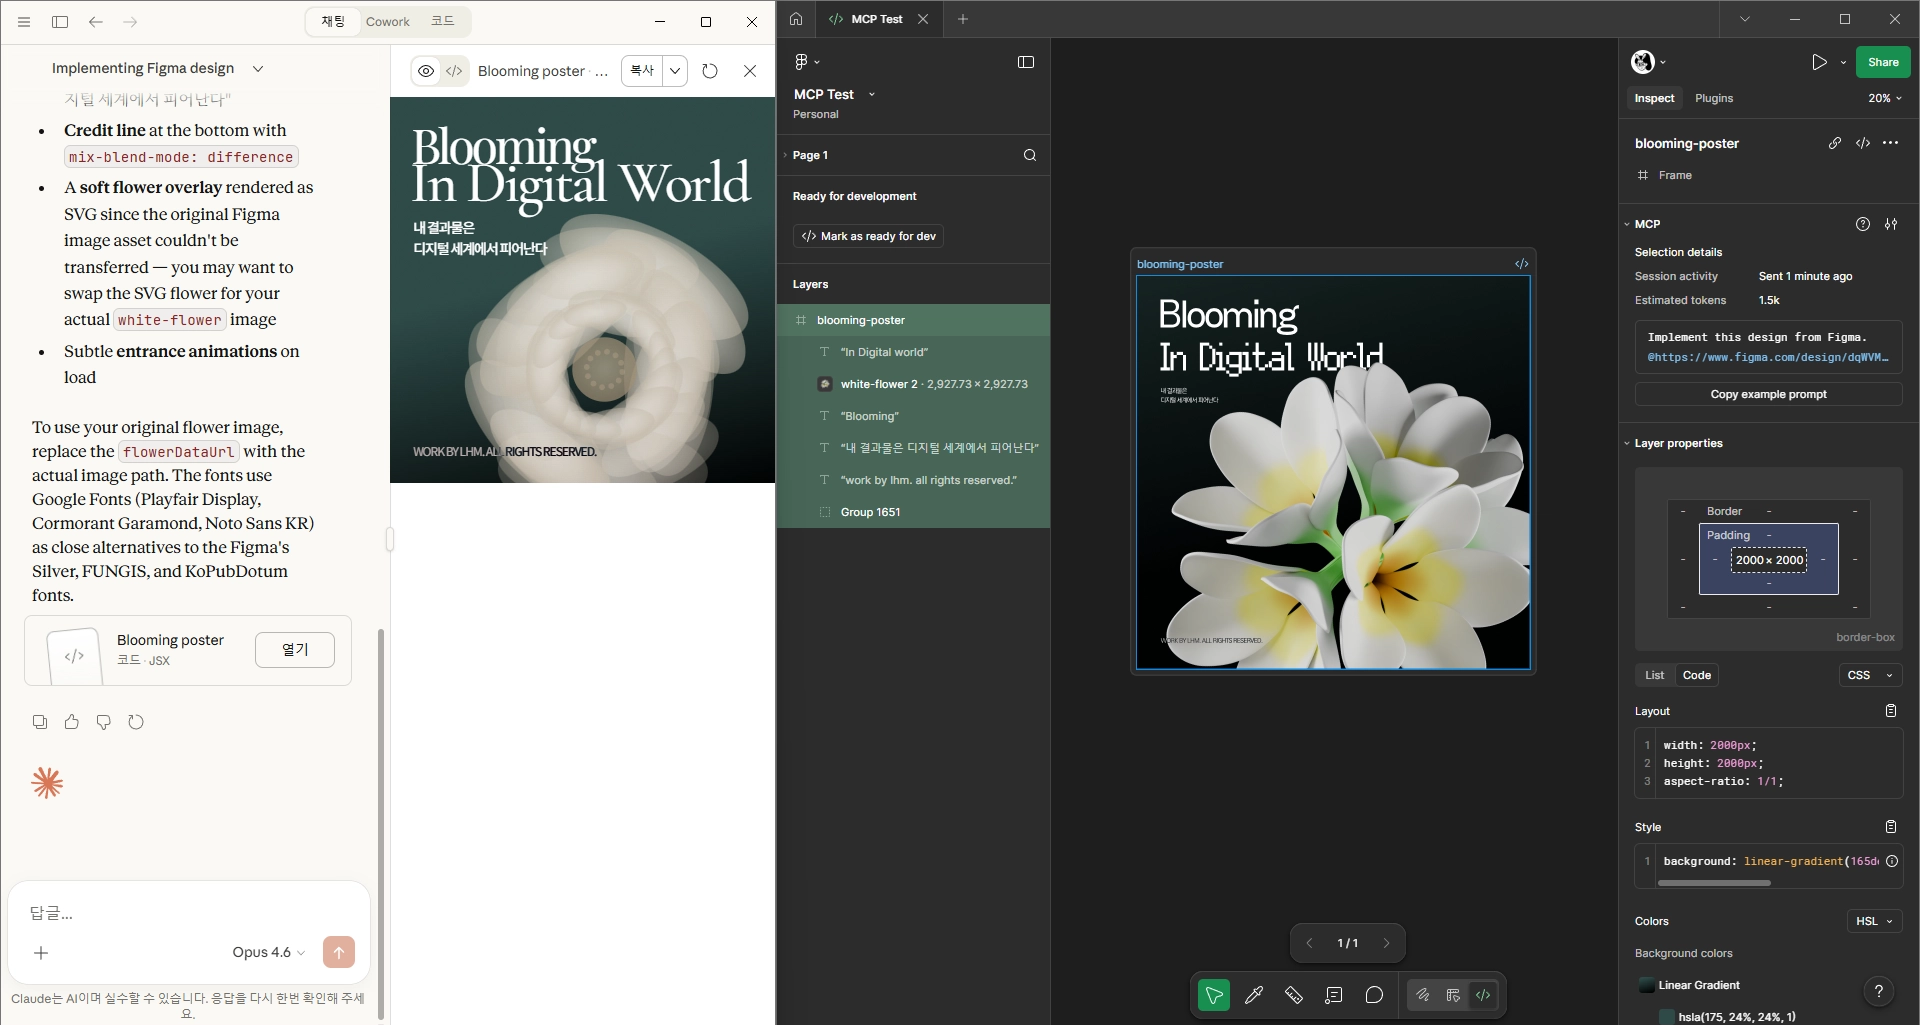
Task: Switch to preview eye view mode
Action: (x=426, y=71)
